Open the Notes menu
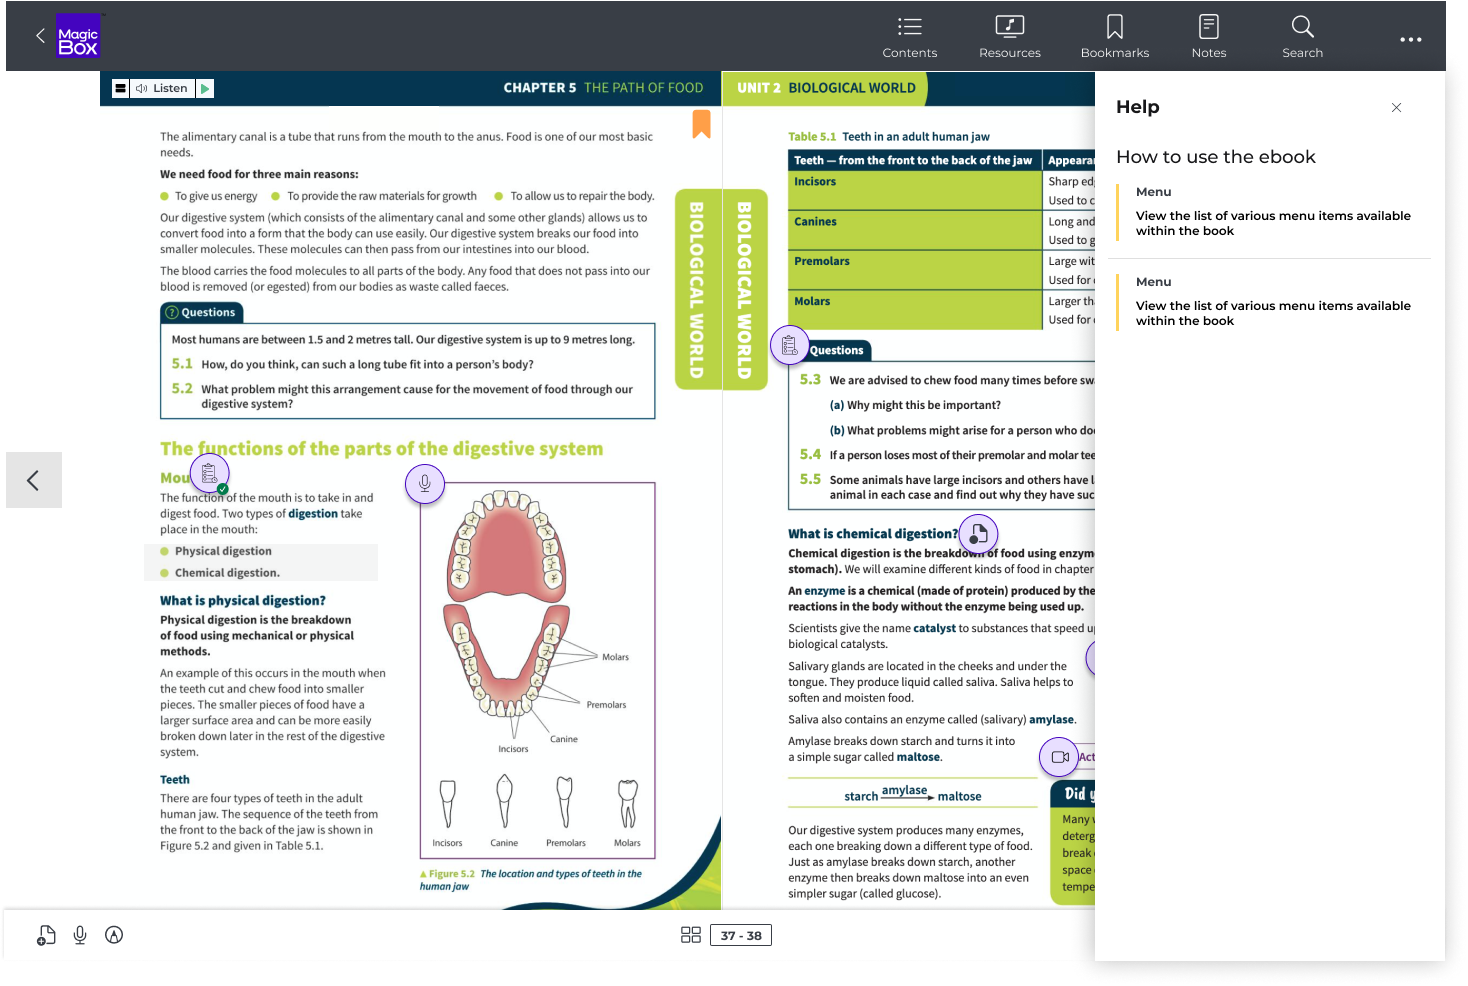Viewport: 1468px width, 986px height. click(1209, 37)
